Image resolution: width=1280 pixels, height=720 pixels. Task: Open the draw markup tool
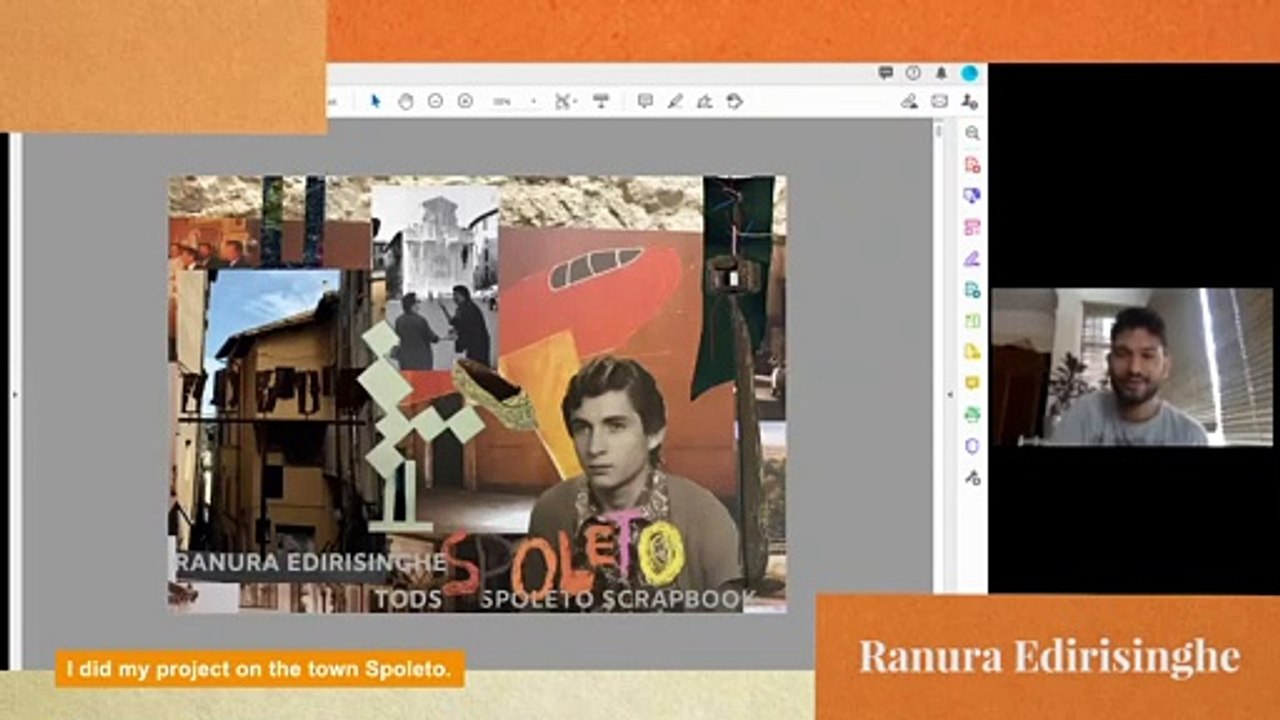tap(704, 101)
